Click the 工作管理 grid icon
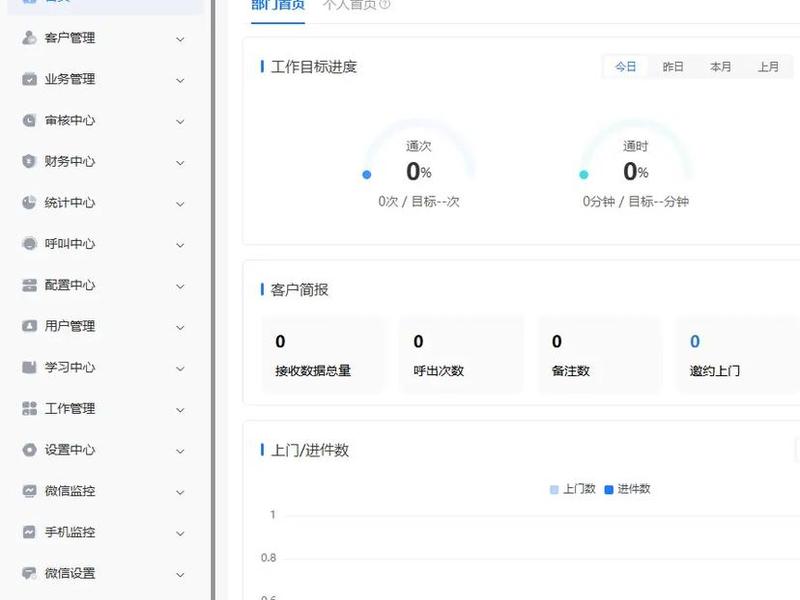The height and width of the screenshot is (600, 800). click(30, 408)
